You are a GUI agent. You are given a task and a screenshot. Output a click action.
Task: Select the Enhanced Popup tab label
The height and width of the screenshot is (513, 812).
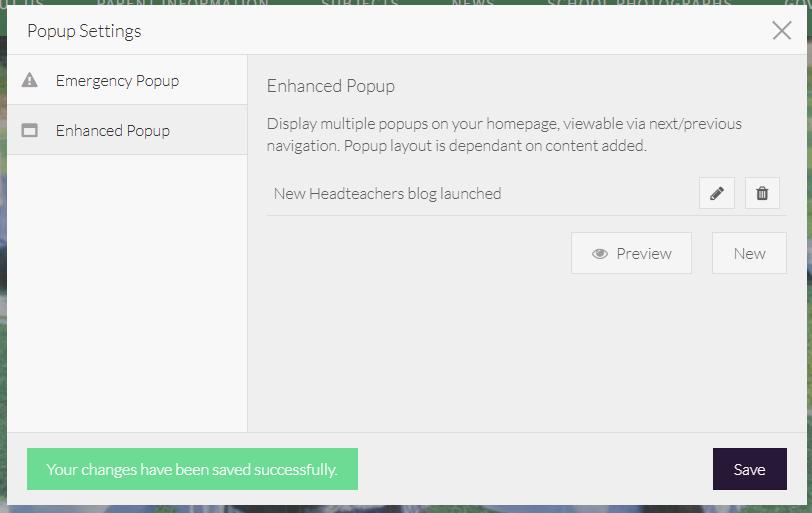click(113, 130)
